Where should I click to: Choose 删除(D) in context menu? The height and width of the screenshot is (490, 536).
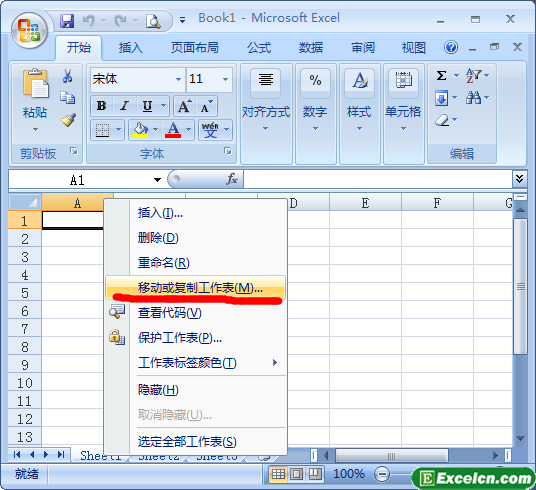[x=196, y=238]
